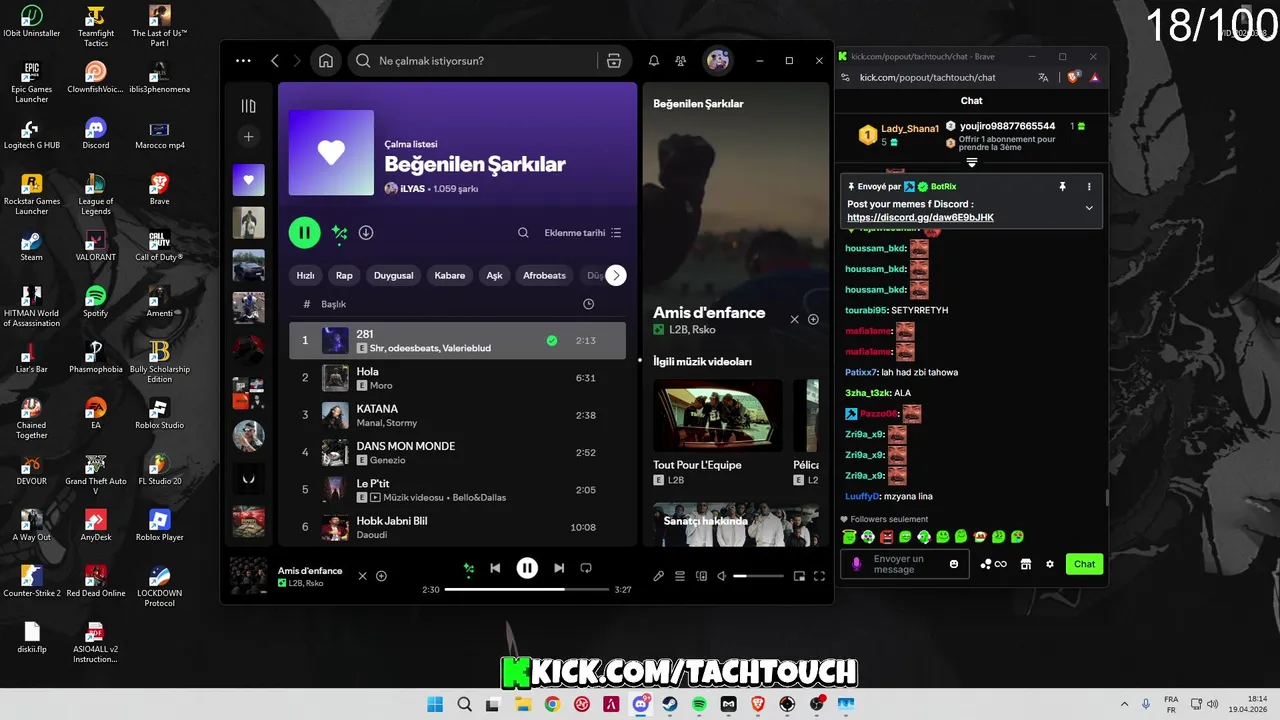Viewport: 1280px width, 720px height.
Task: Play track Le P'tit
Action: click(457, 489)
